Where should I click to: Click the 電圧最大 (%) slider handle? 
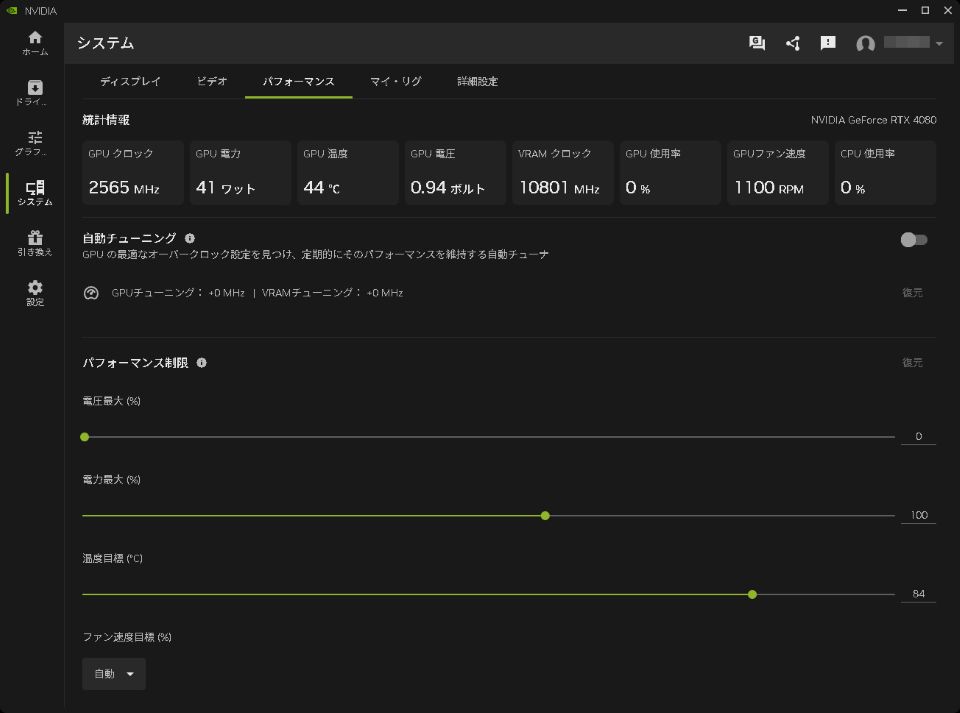(85, 437)
